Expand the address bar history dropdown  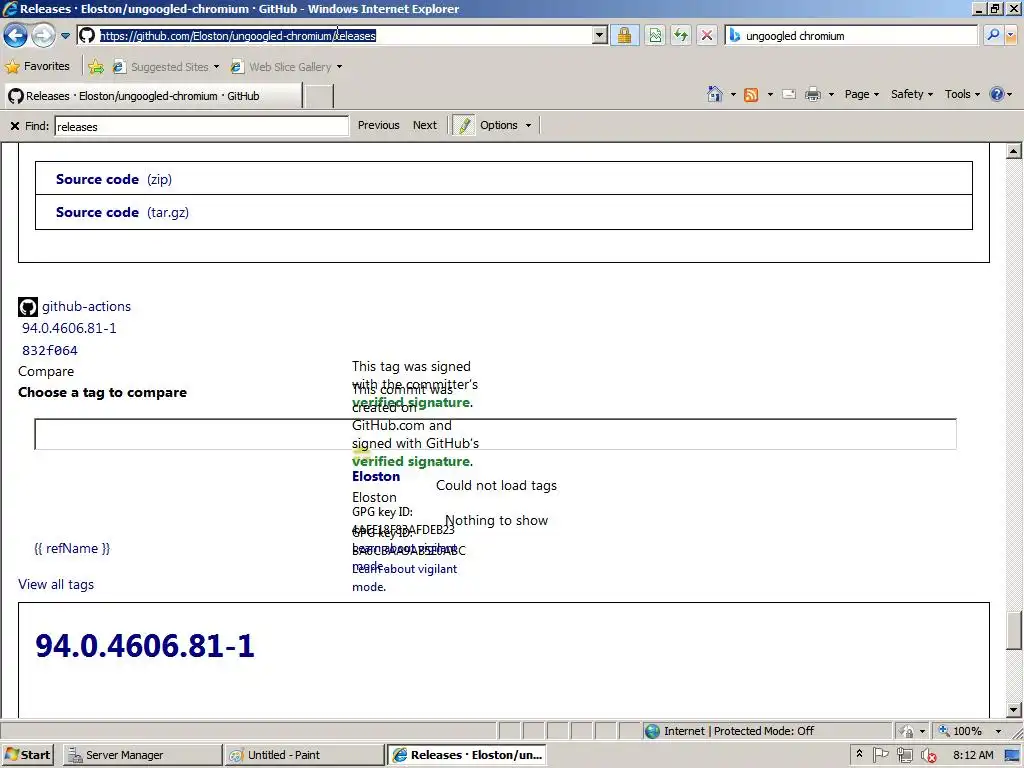coord(600,35)
